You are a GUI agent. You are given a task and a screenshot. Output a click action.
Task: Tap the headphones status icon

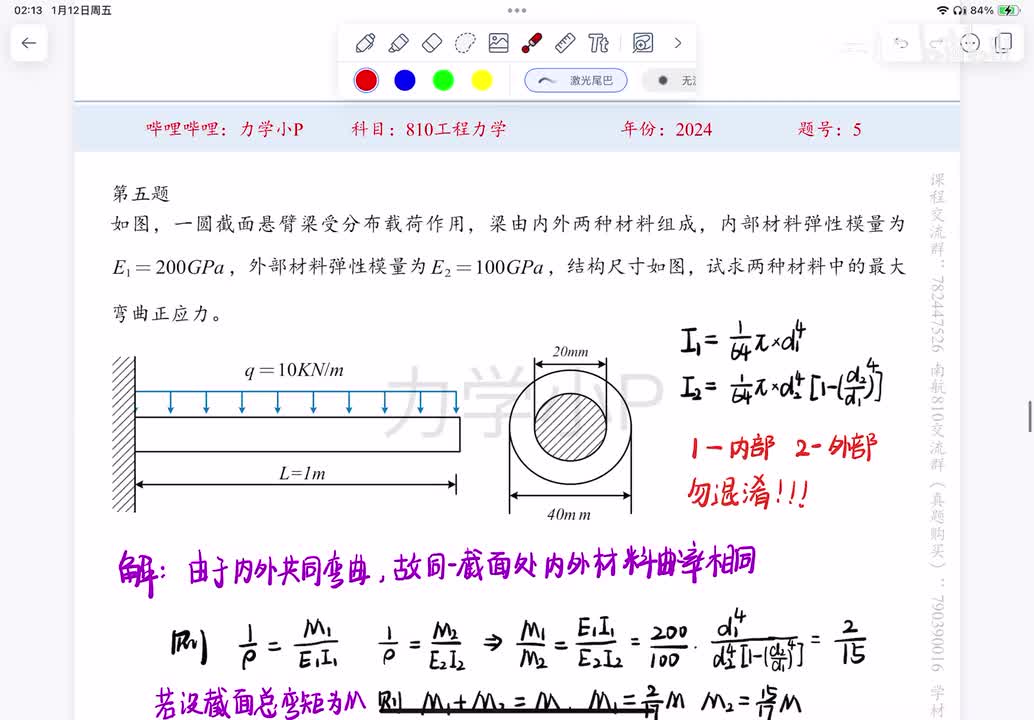click(960, 11)
